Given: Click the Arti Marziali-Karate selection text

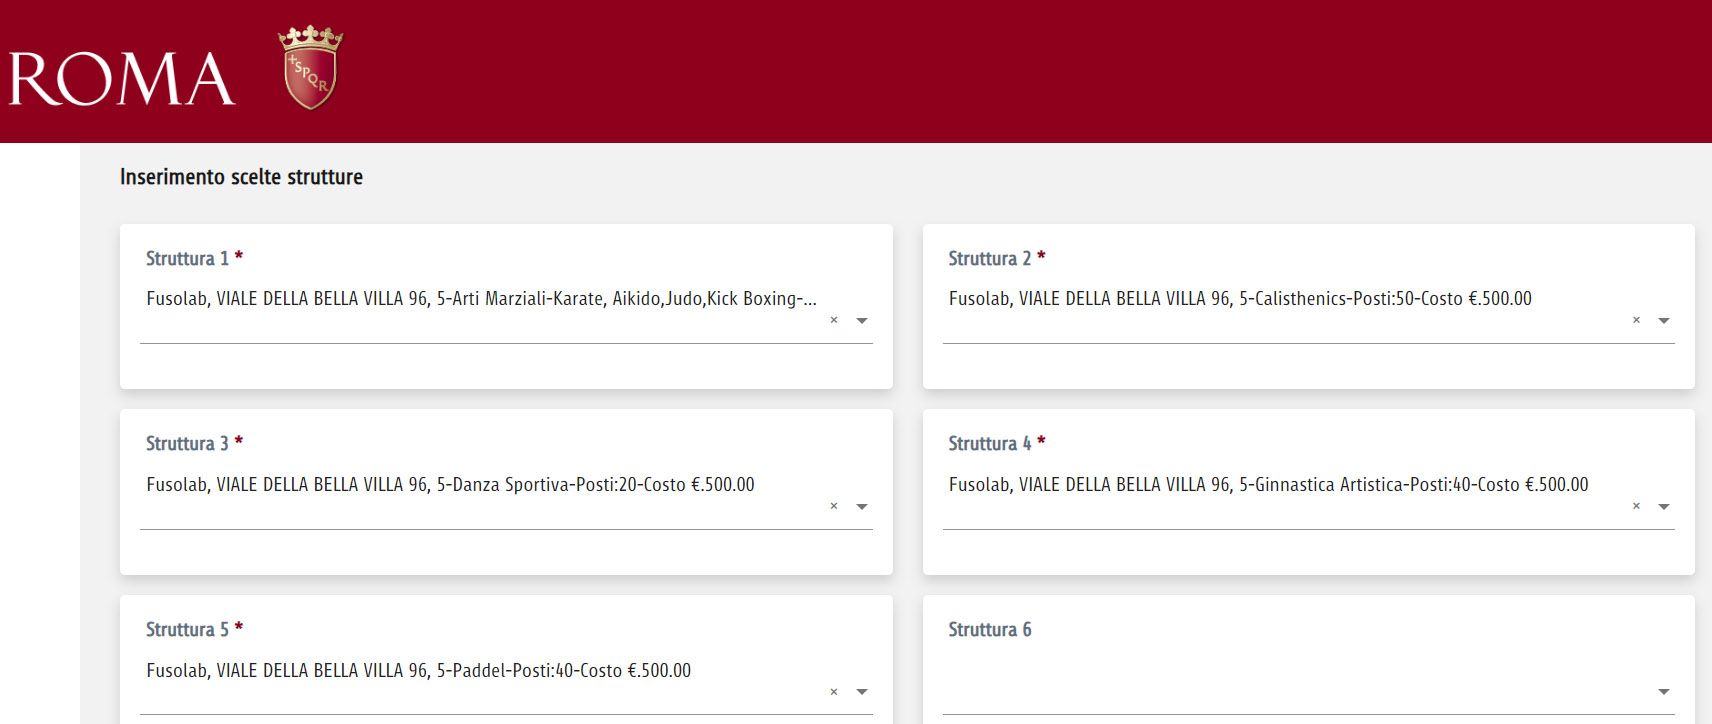Looking at the screenshot, I should [481, 299].
